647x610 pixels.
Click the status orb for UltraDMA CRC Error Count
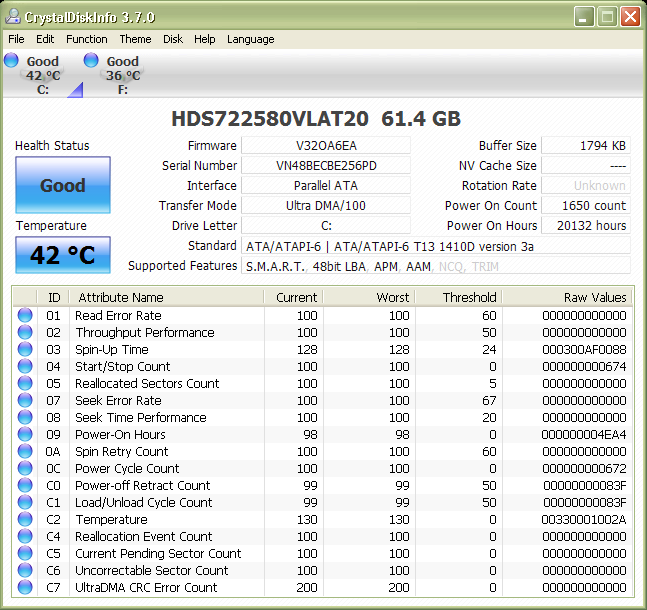(x=25, y=587)
